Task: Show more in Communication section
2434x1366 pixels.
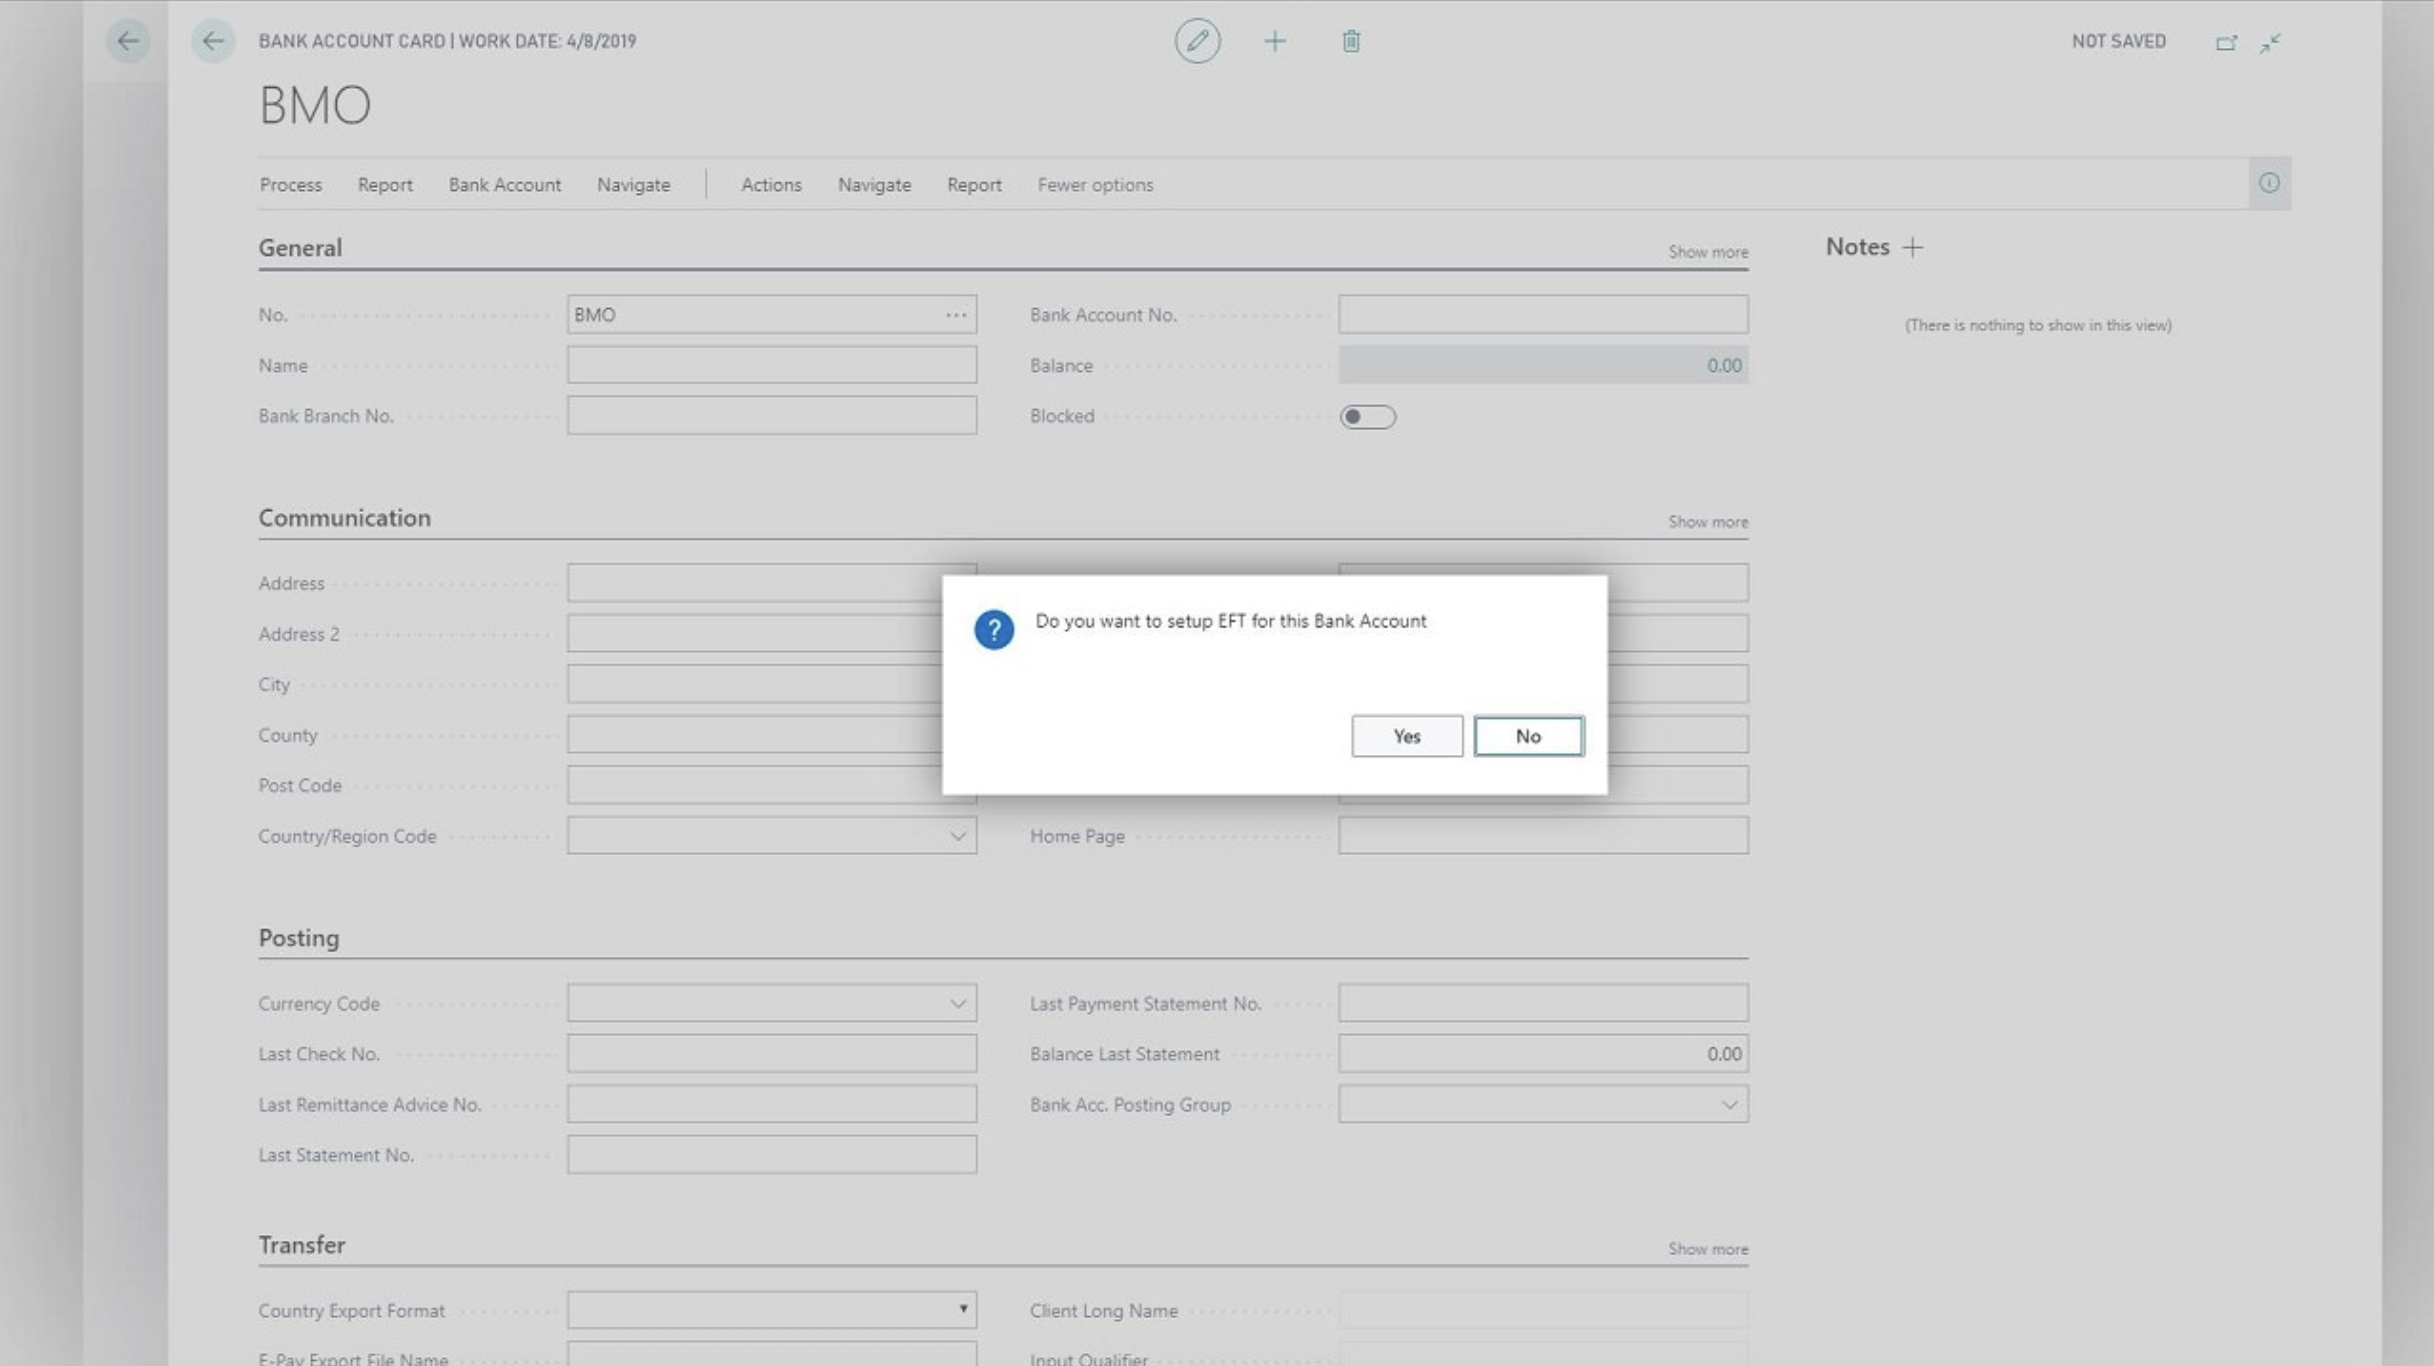Action: coord(1708,522)
